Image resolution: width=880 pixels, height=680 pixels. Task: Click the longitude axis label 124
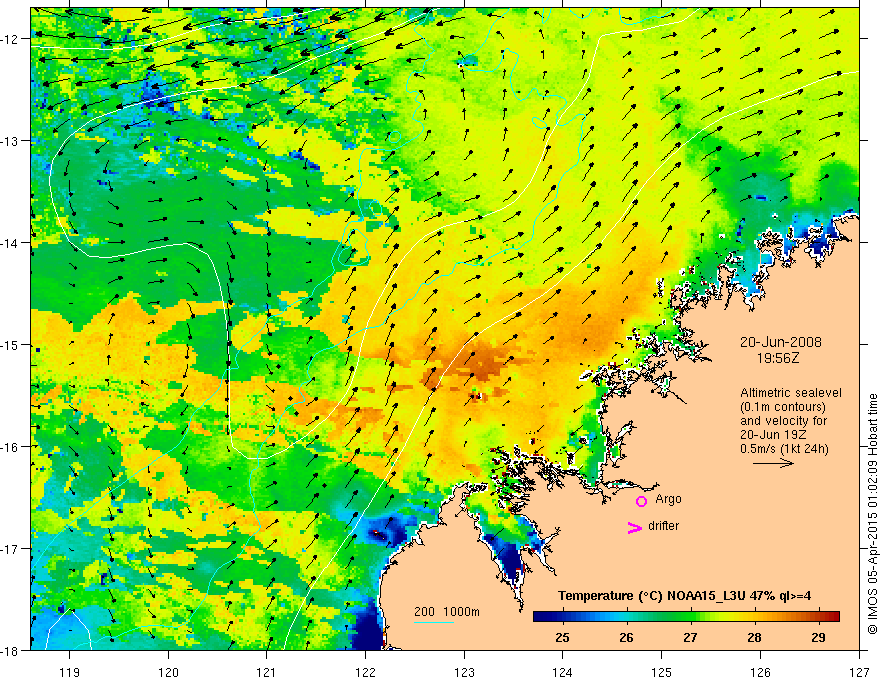tap(563, 672)
